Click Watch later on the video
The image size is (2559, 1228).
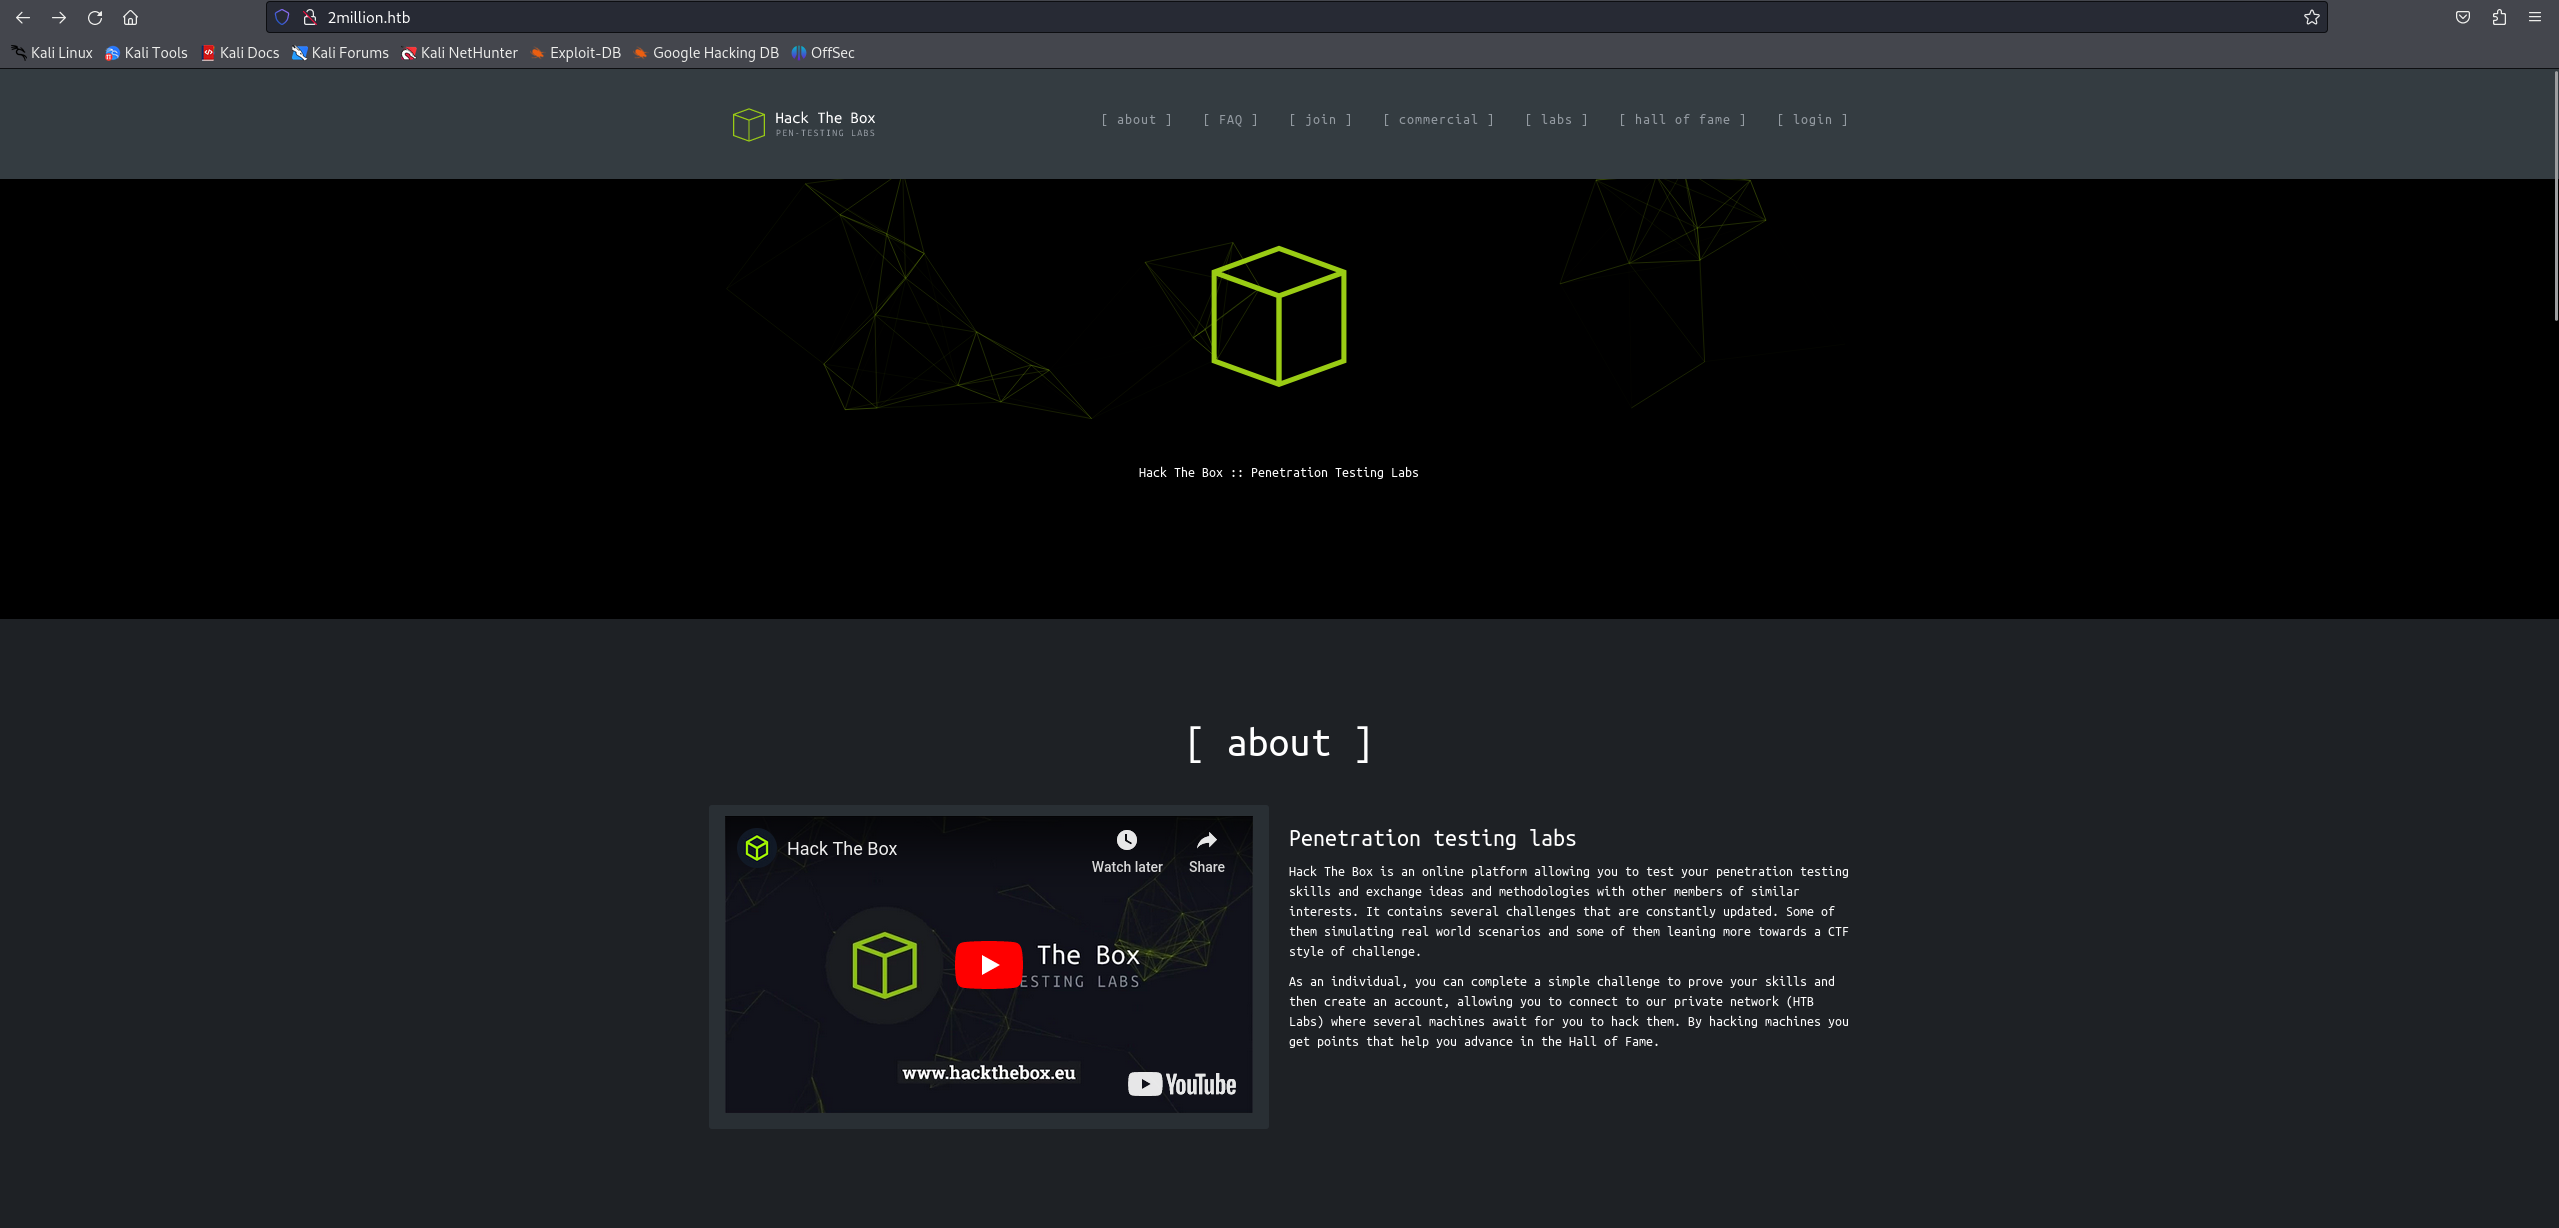(1126, 850)
